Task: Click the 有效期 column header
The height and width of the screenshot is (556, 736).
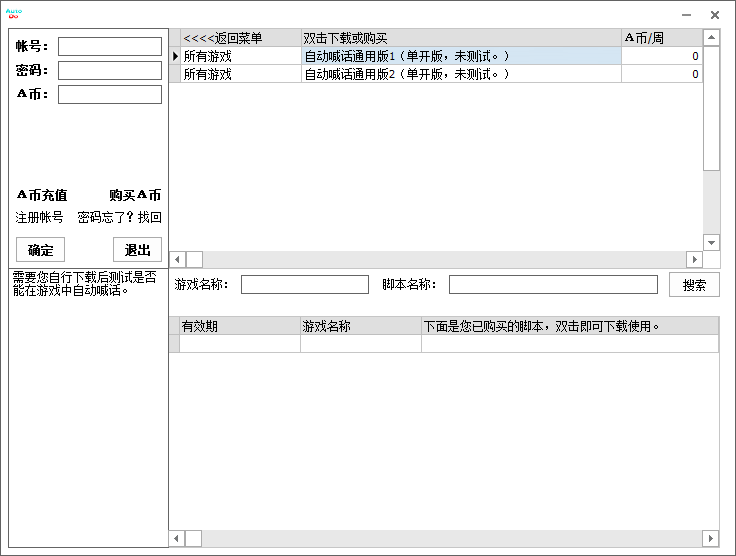Action: coord(240,326)
